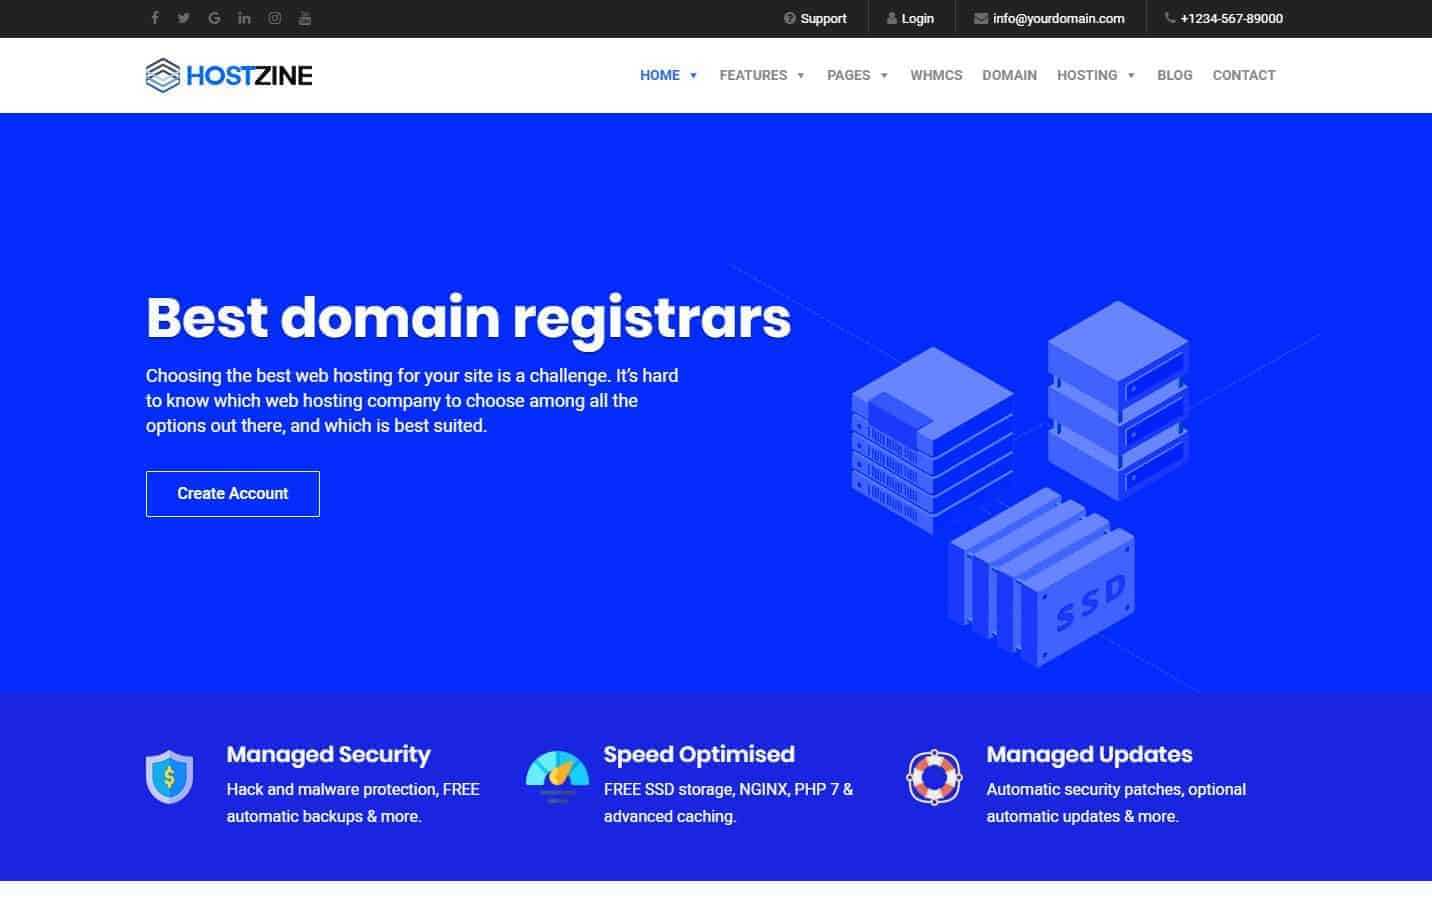The height and width of the screenshot is (905, 1432).
Task: Click the Hostzine logo
Action: click(228, 75)
